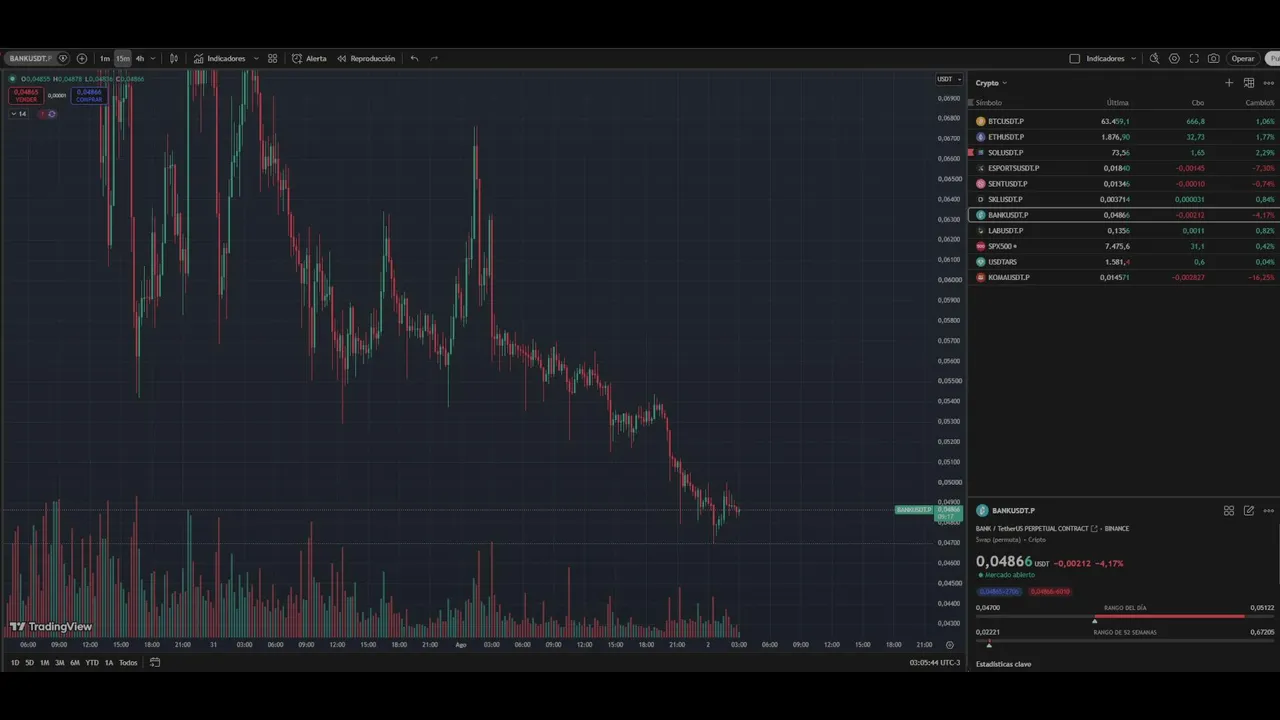
Task: Open watchlist more options menu
Action: (1268, 83)
